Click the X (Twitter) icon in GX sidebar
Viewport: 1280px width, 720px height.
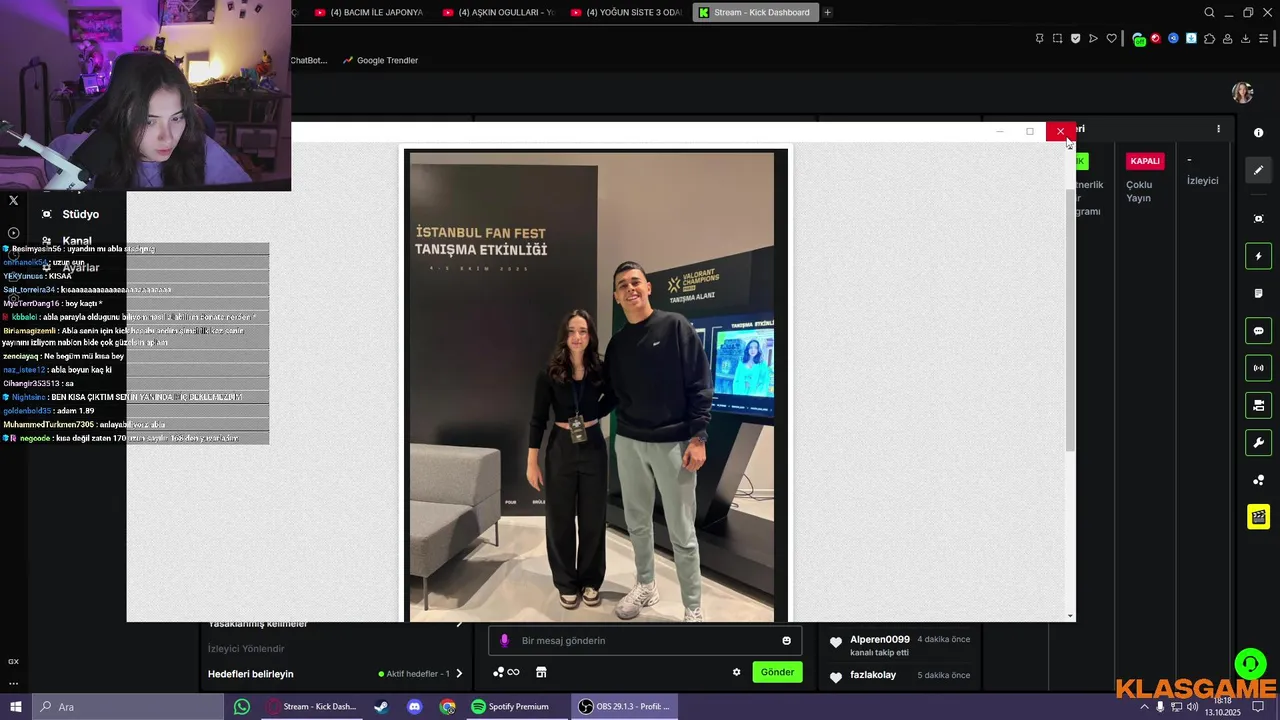click(13, 200)
